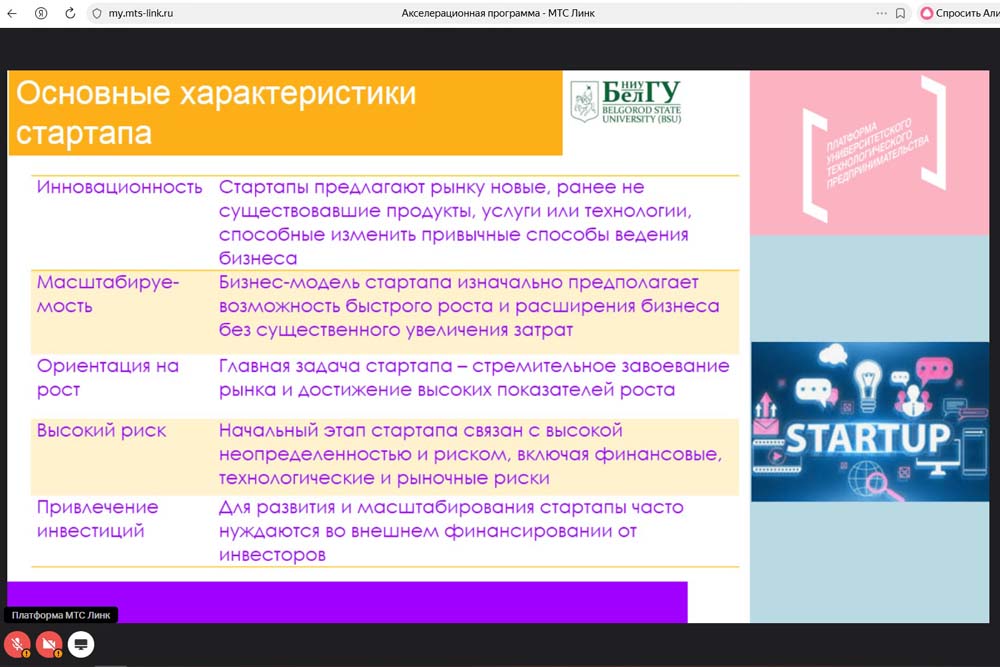
Task: Unmute the microphone in the meeting
Action: coord(17,644)
